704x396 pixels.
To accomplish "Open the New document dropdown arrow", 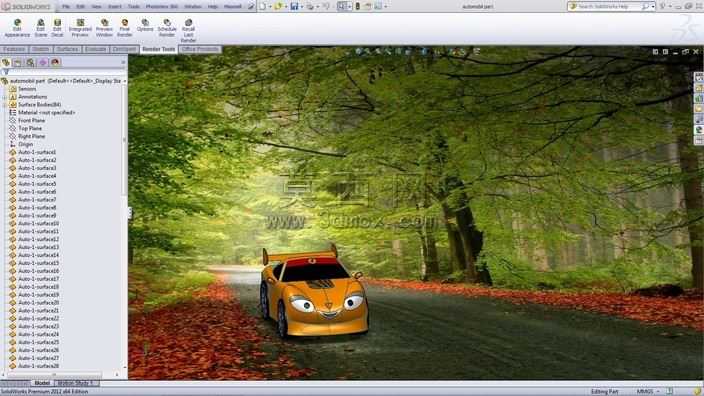I will click(x=269, y=6).
